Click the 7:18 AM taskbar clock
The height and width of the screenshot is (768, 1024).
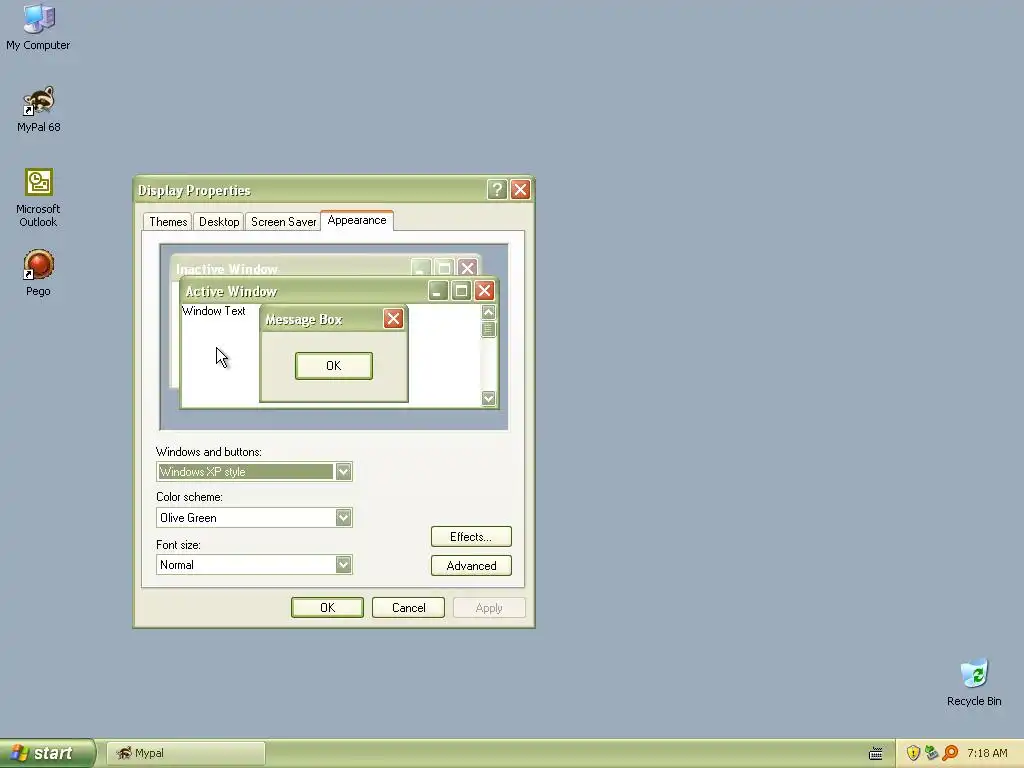point(987,753)
